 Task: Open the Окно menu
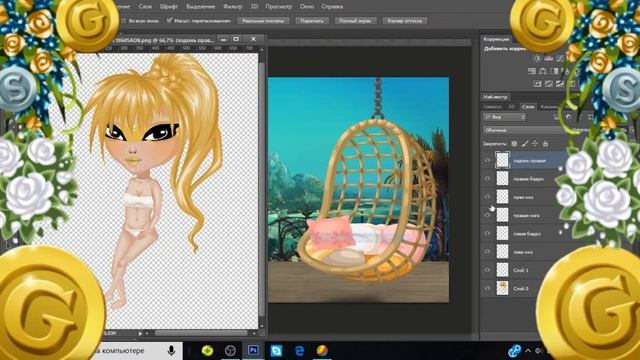click(307, 7)
